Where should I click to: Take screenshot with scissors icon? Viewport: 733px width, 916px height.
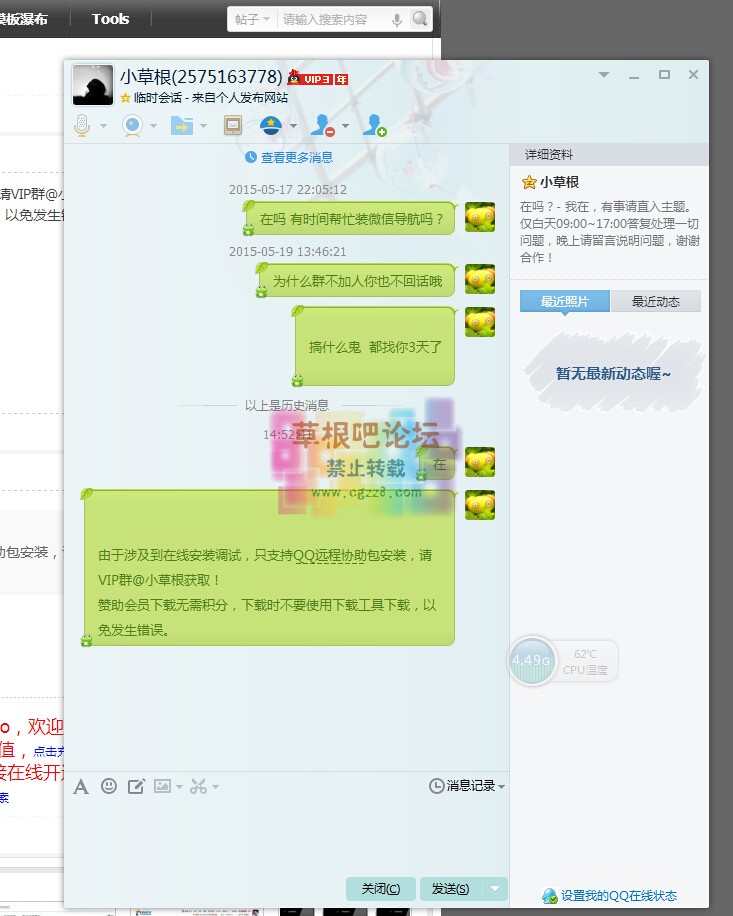(198, 786)
